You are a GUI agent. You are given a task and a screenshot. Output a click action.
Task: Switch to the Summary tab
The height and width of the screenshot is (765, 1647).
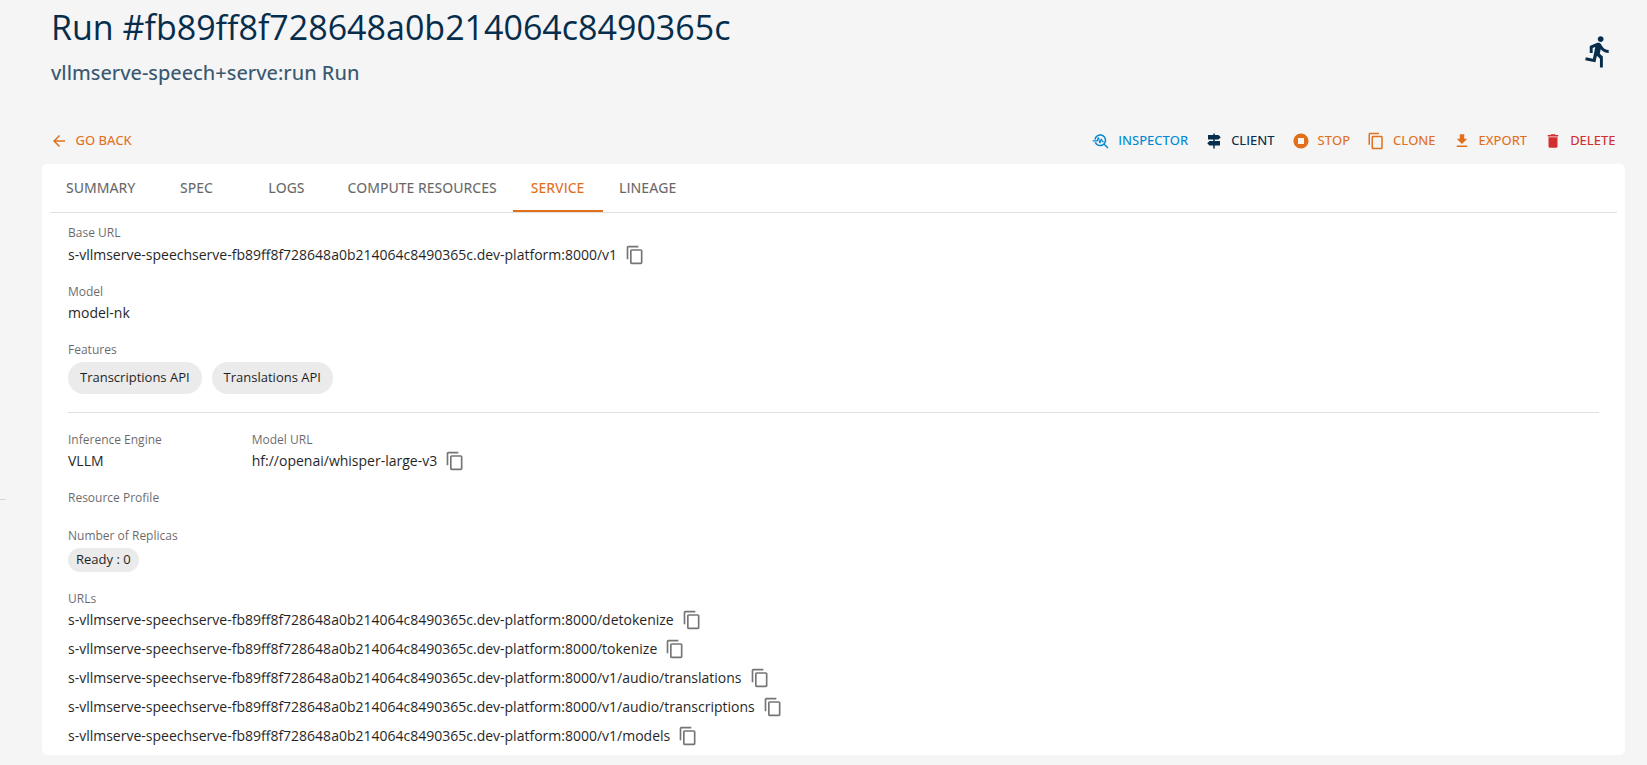101,188
